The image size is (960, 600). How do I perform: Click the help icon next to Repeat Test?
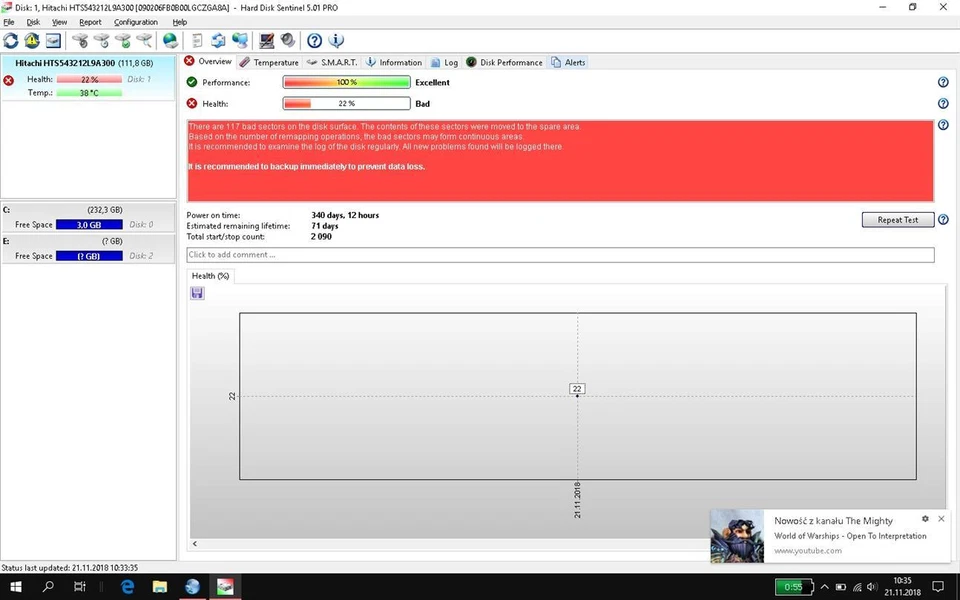click(943, 219)
